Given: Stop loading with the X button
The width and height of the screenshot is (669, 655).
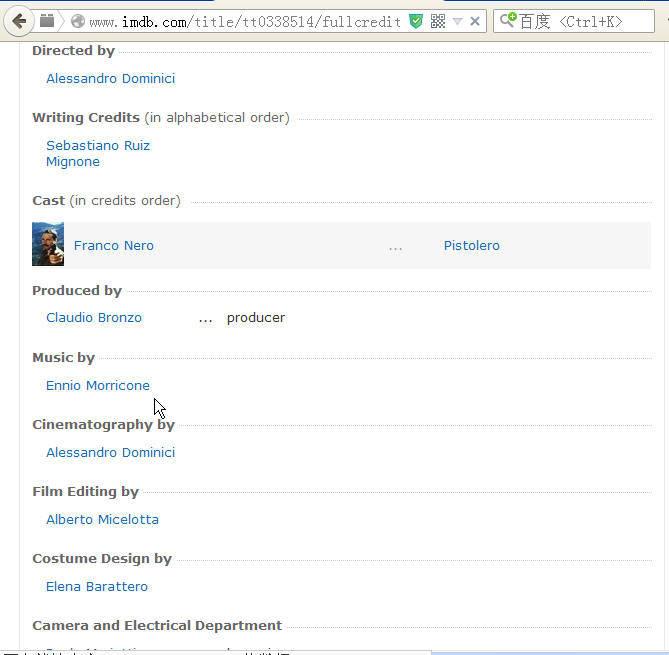Looking at the screenshot, I should (475, 21).
